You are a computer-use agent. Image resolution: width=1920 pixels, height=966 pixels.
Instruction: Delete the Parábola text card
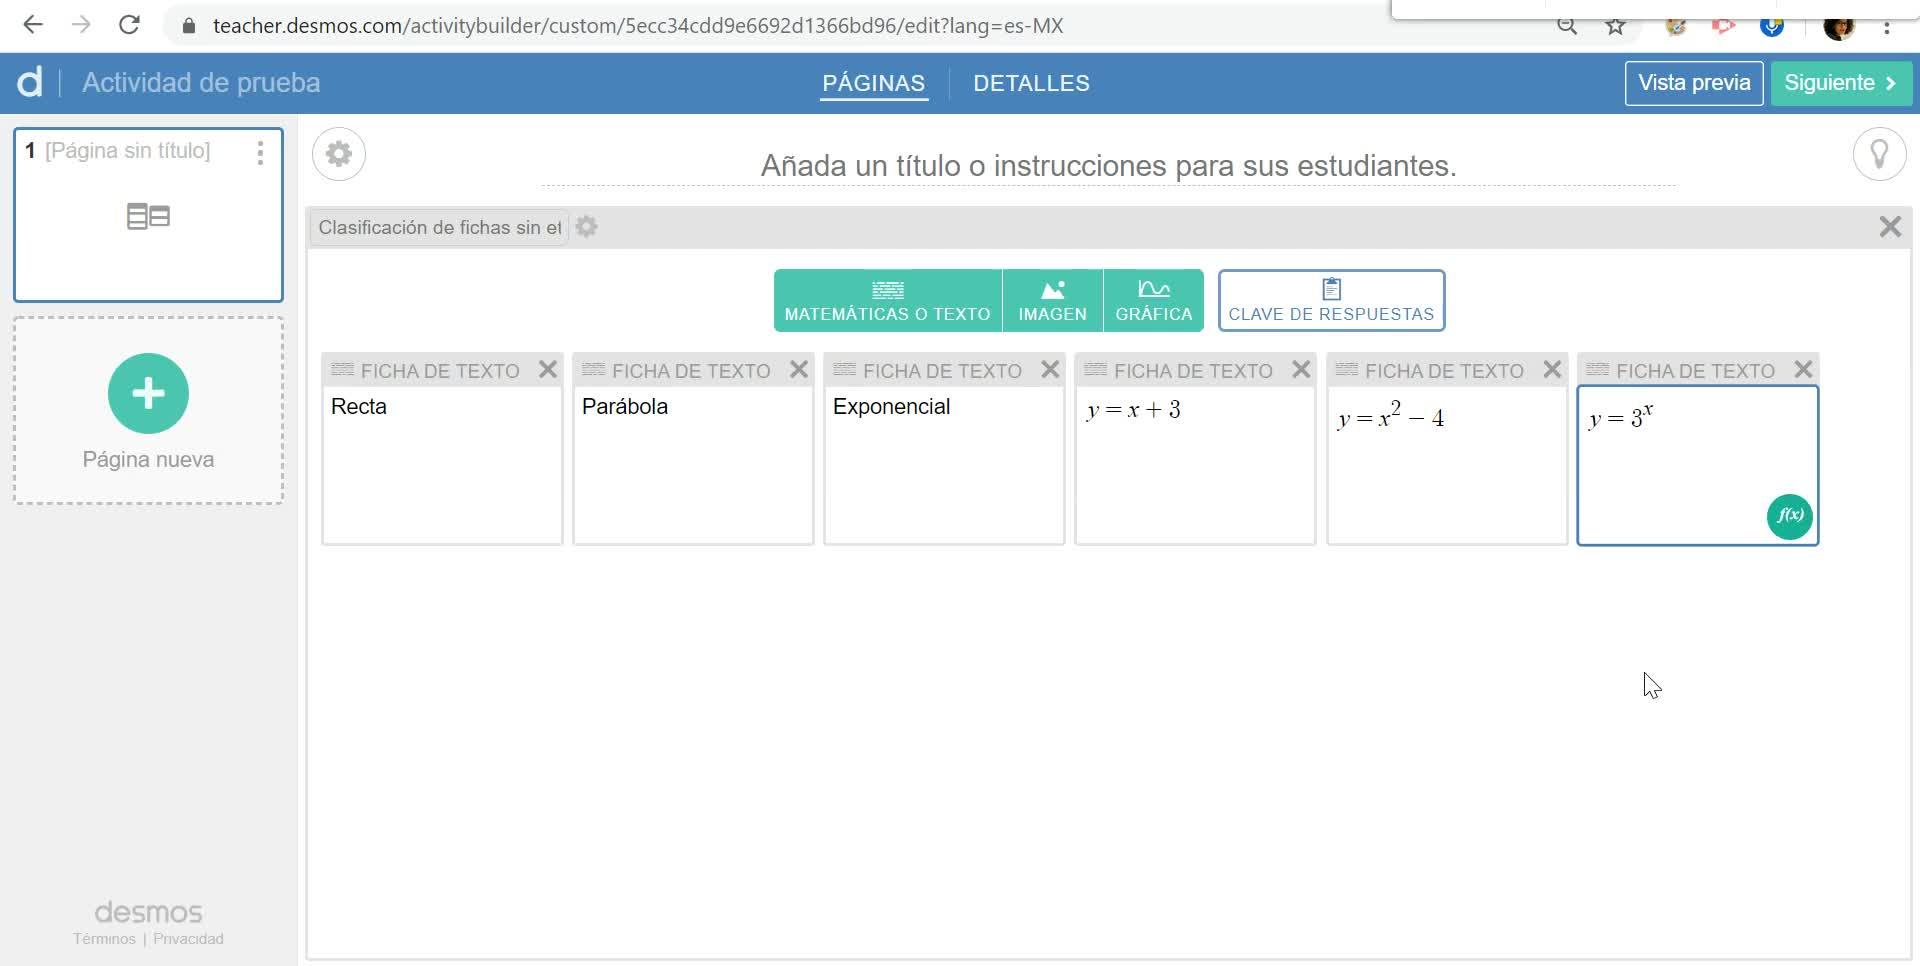point(799,370)
